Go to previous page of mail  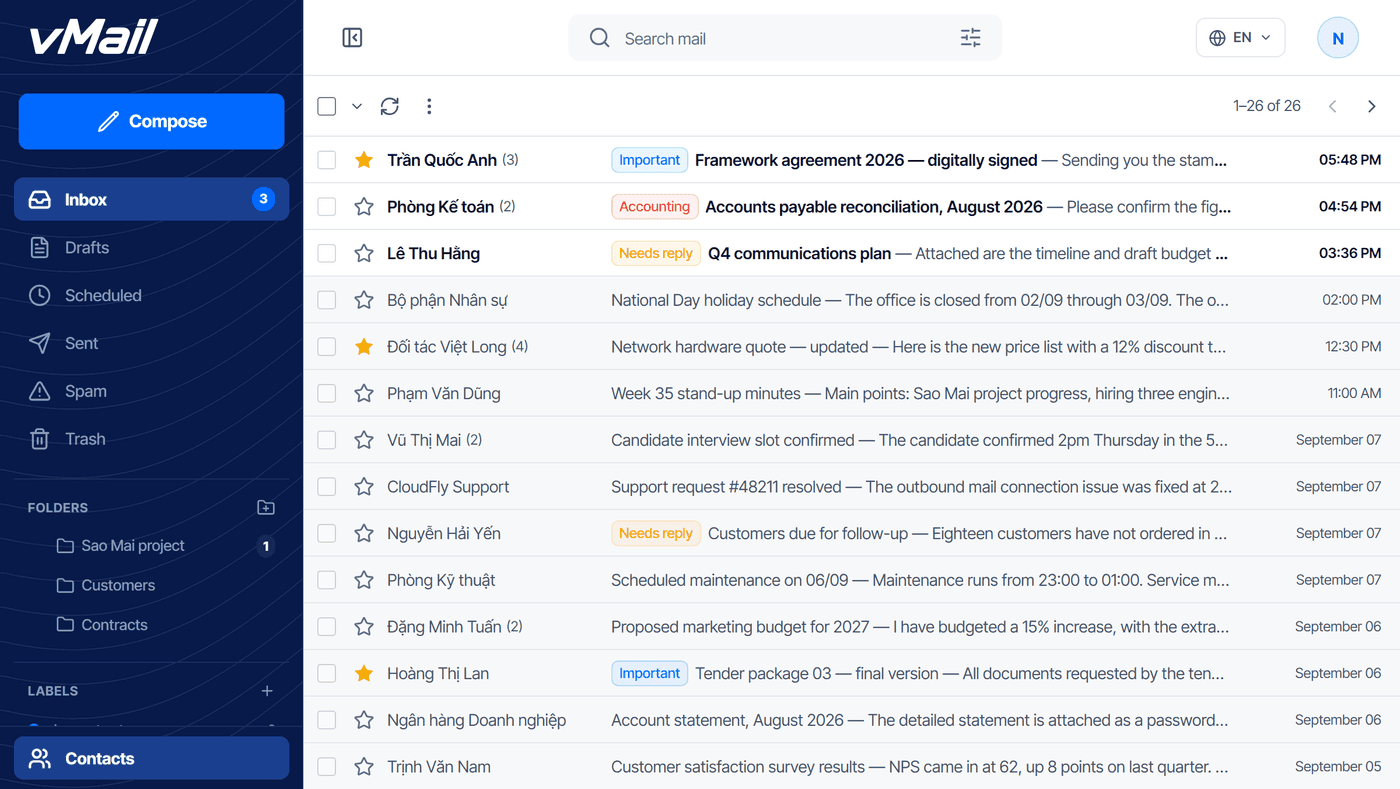[x=1332, y=106]
